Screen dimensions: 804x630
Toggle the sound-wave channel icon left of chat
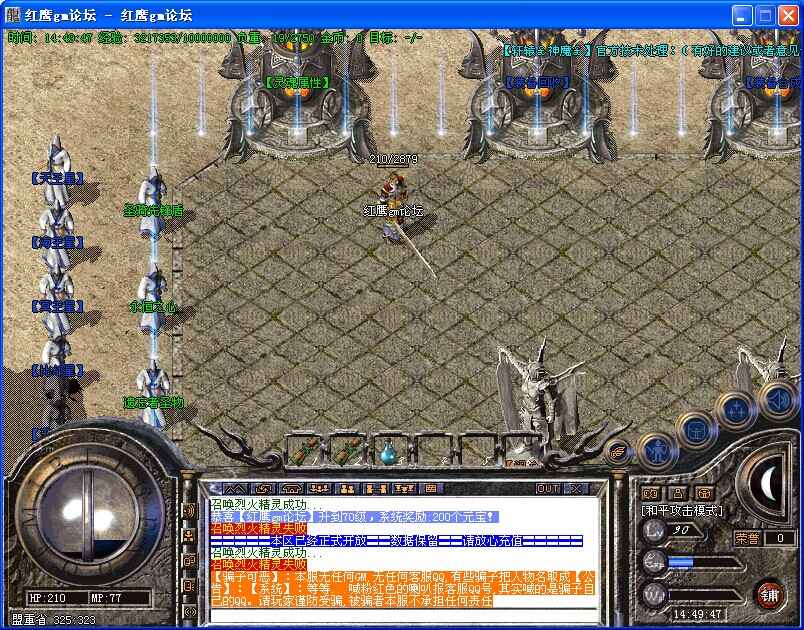point(190,511)
